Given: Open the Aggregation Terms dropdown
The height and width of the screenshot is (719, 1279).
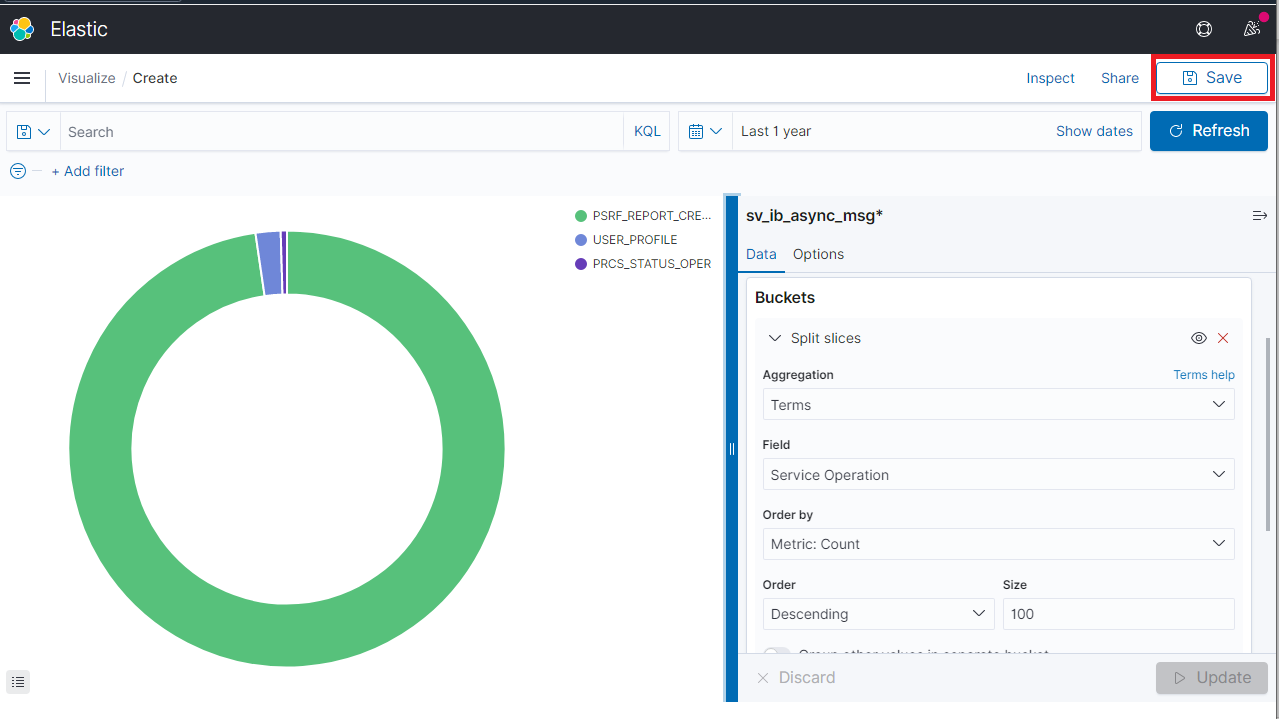Looking at the screenshot, I should pyautogui.click(x=997, y=405).
